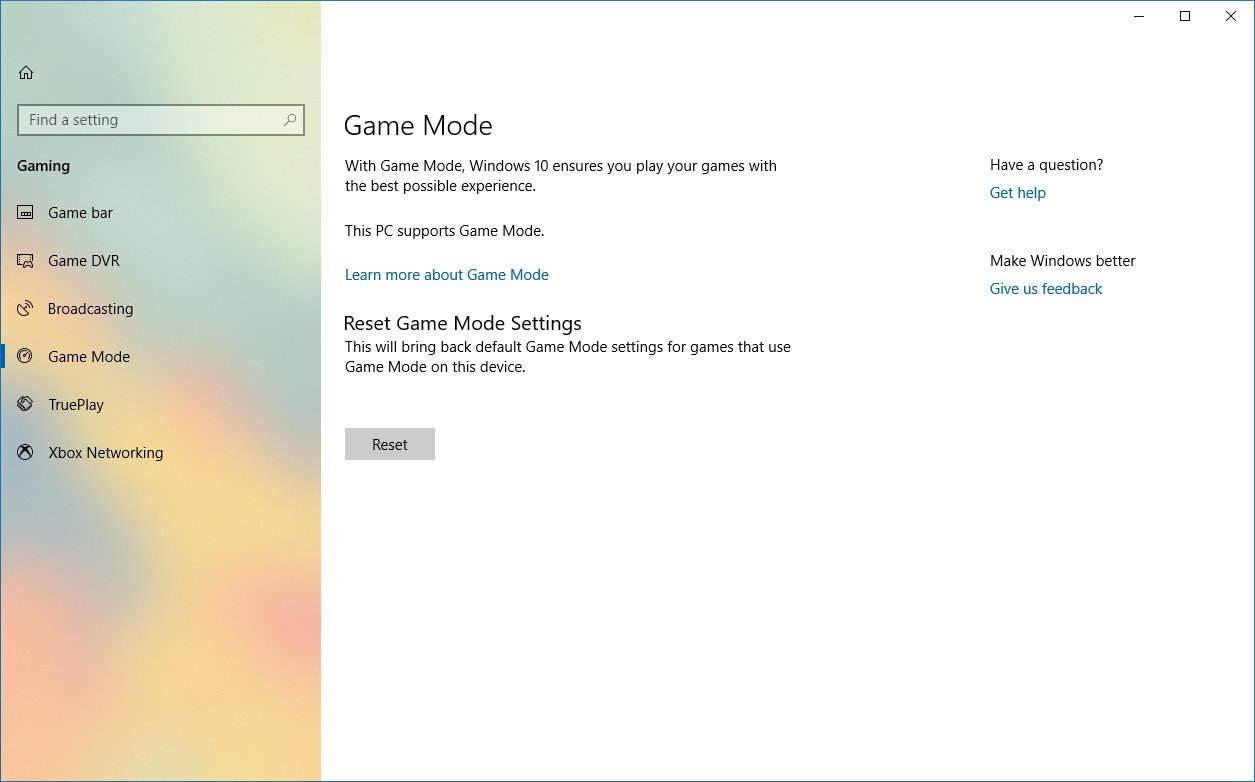Screen dimensions: 1255x782
Task: Select Game Mode in the sidebar
Action: (x=161, y=357)
